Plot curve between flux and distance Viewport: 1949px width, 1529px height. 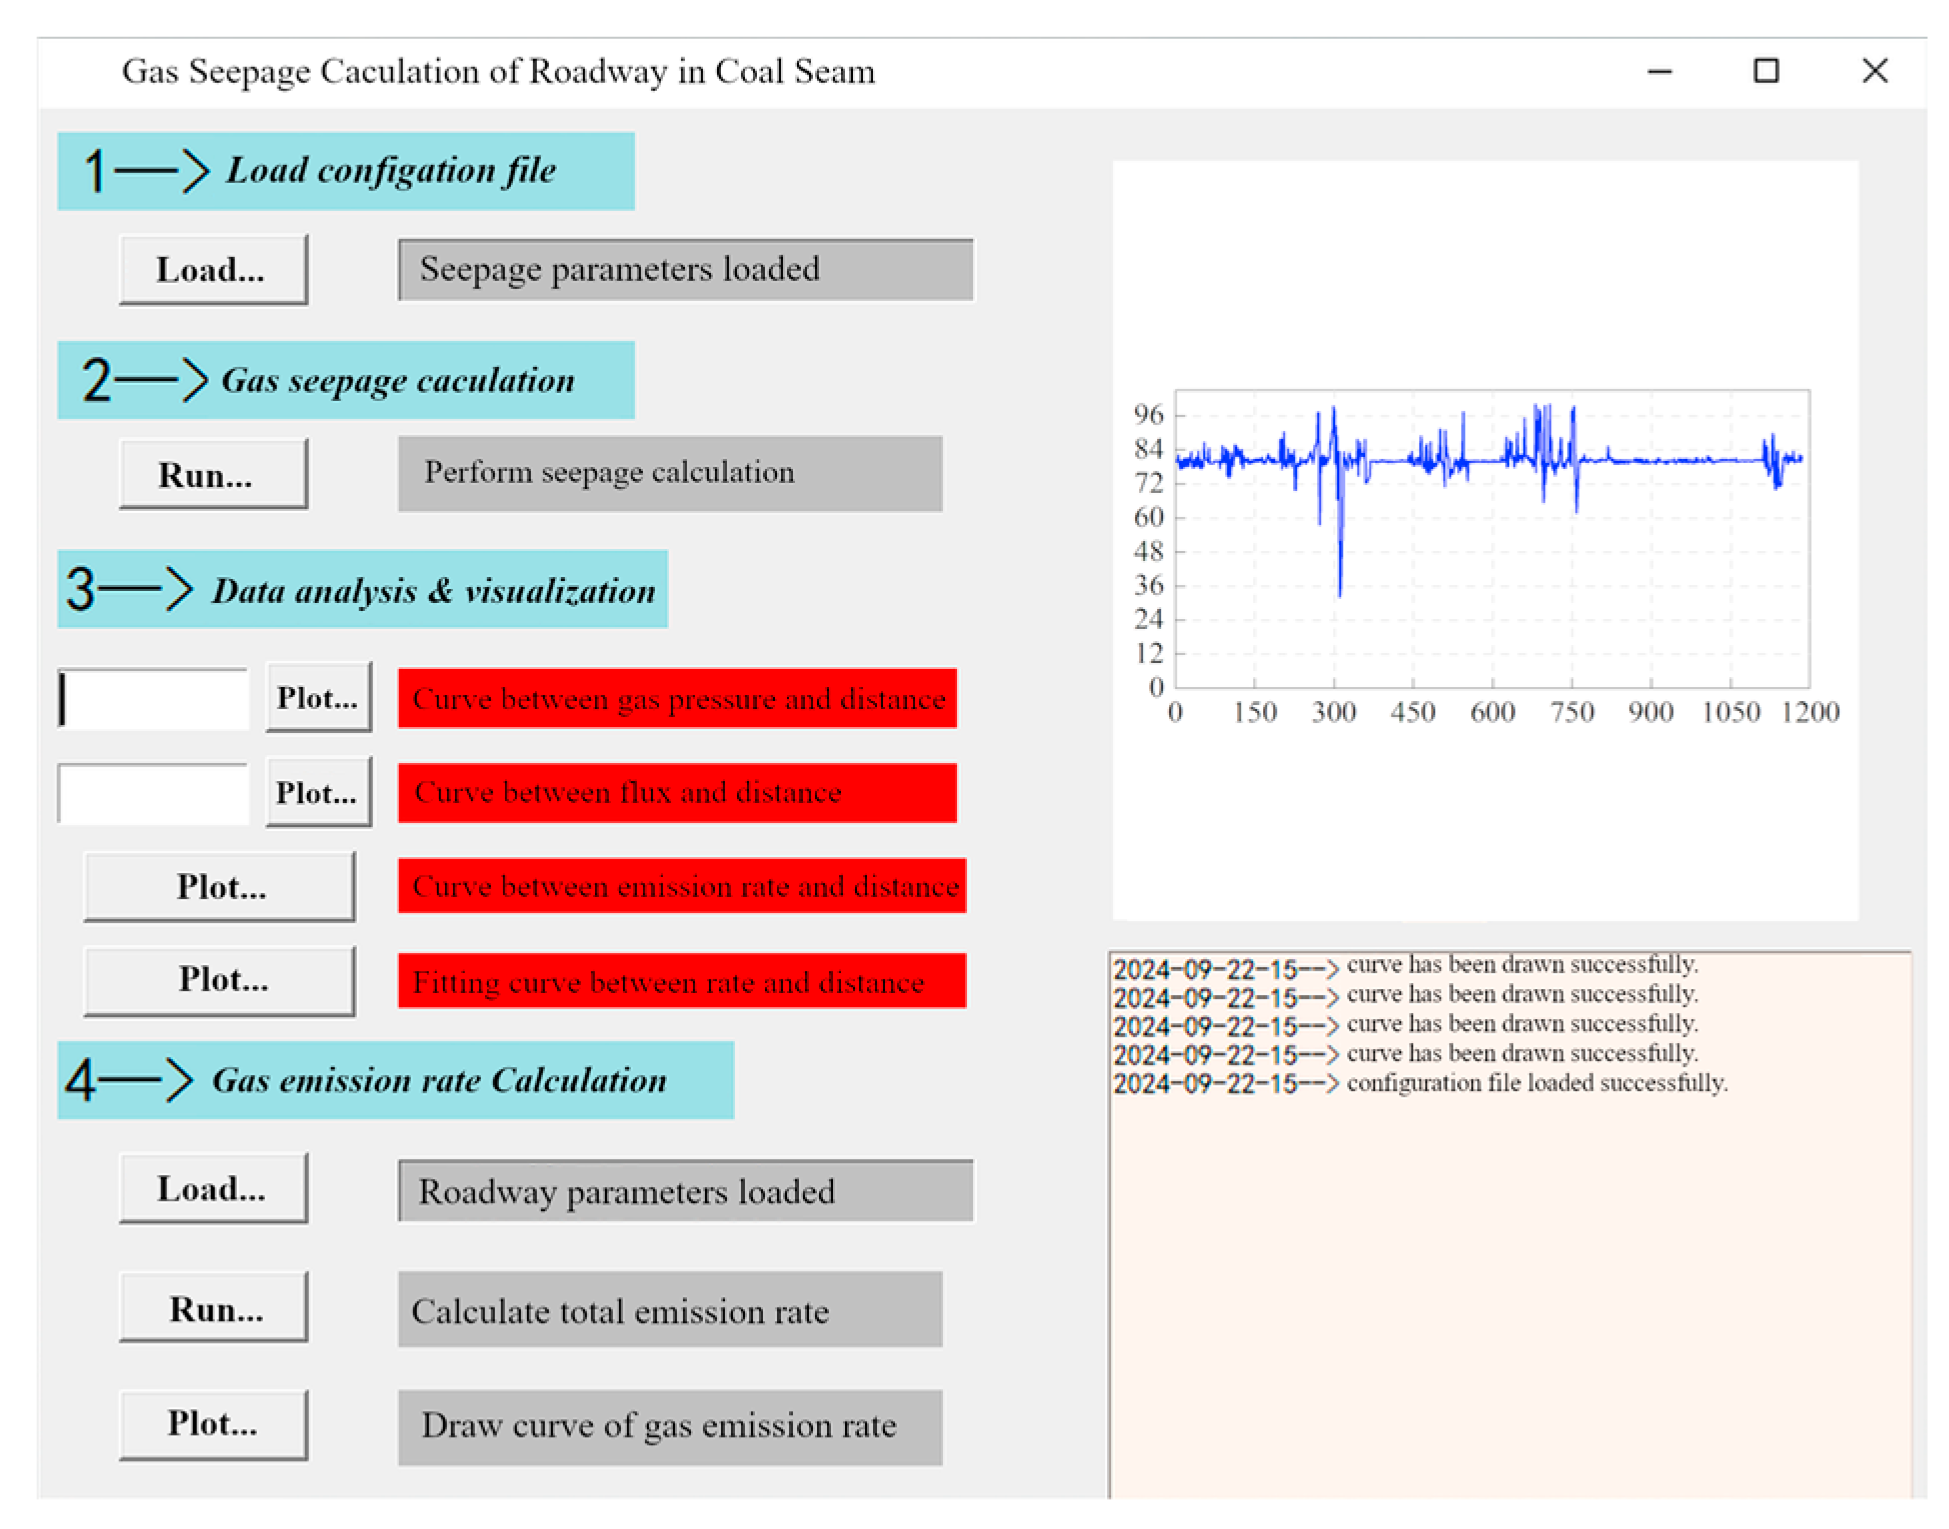317,792
